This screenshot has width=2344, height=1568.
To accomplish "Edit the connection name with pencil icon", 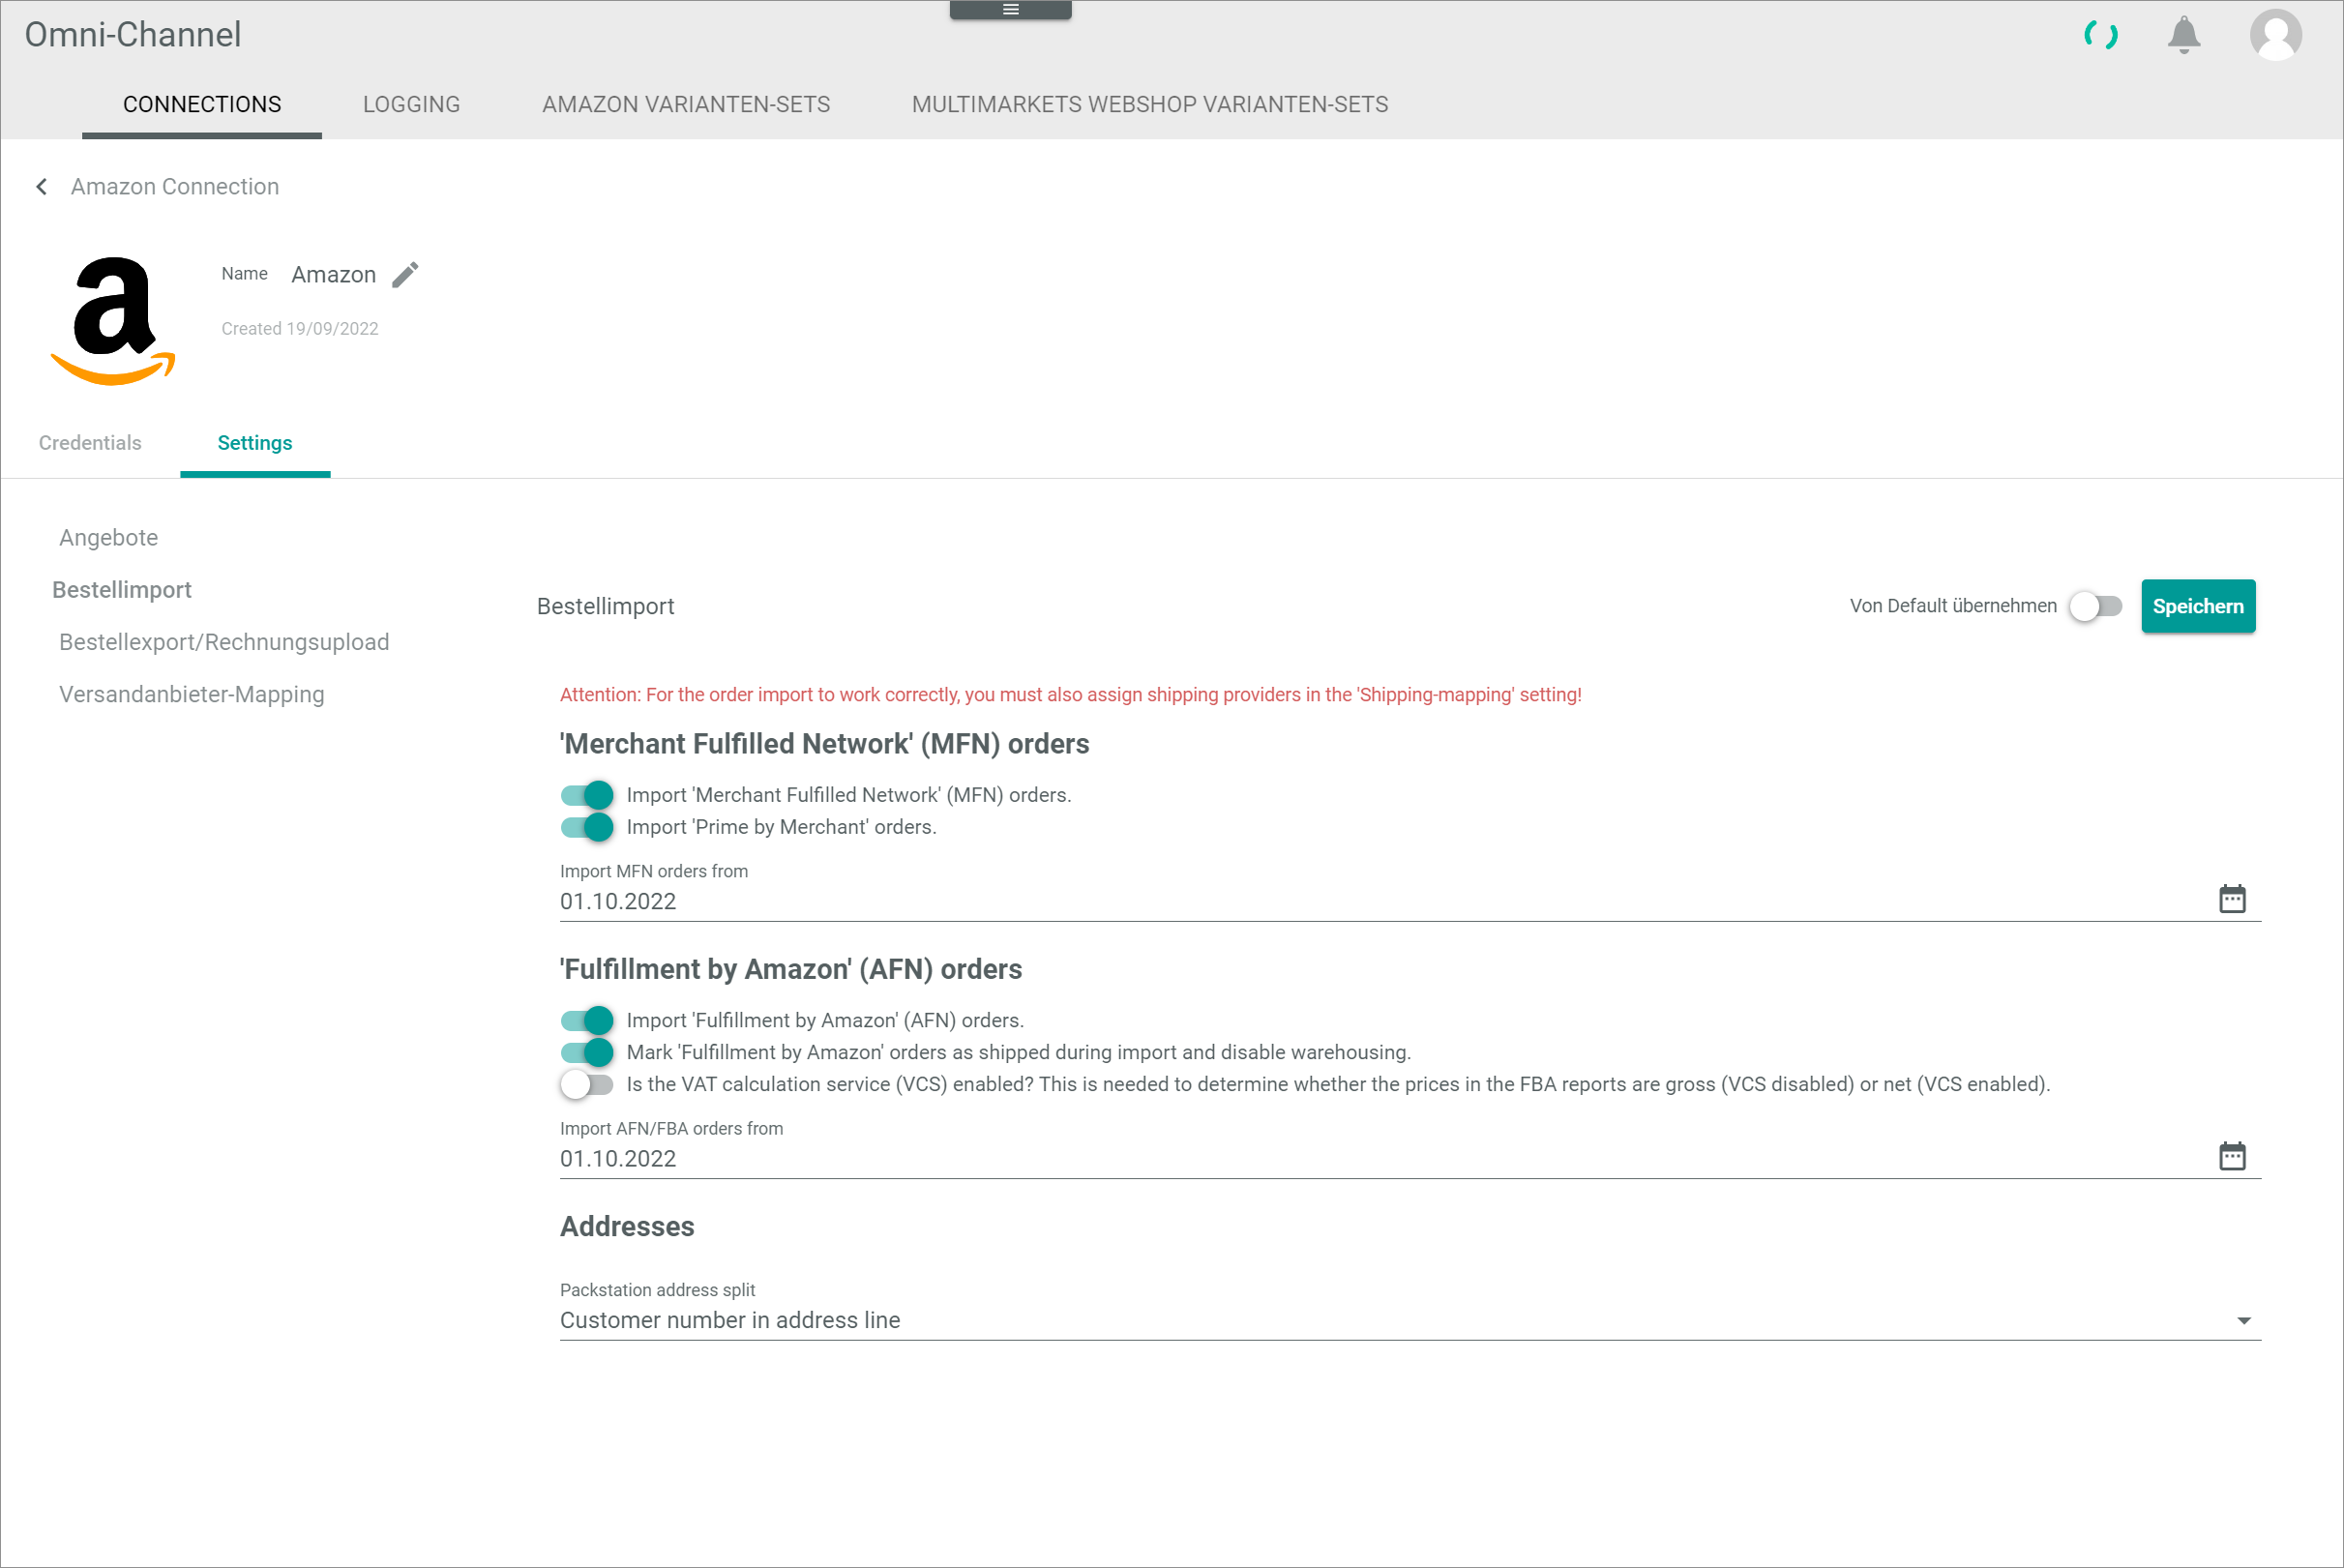I will [x=405, y=274].
